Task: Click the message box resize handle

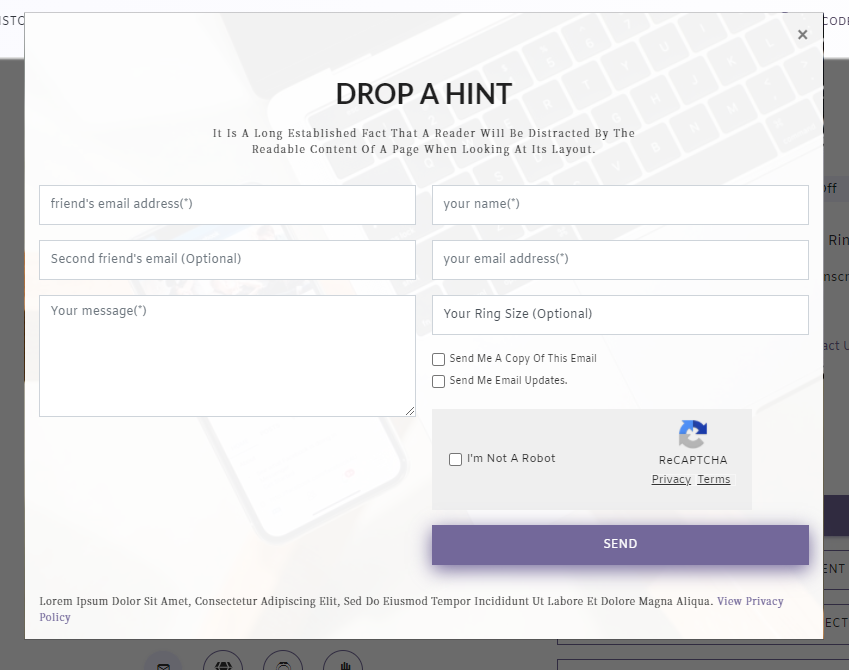Action: tap(410, 411)
